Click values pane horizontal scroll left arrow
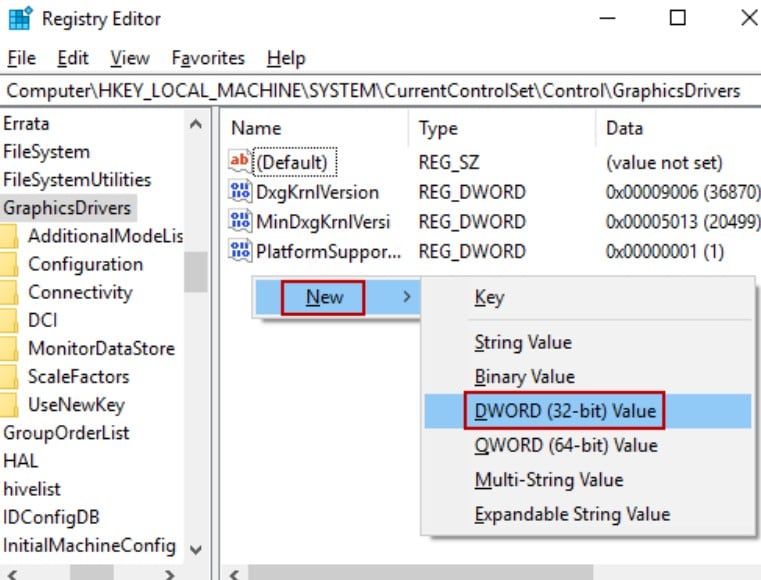The height and width of the screenshot is (580, 761). (234, 575)
